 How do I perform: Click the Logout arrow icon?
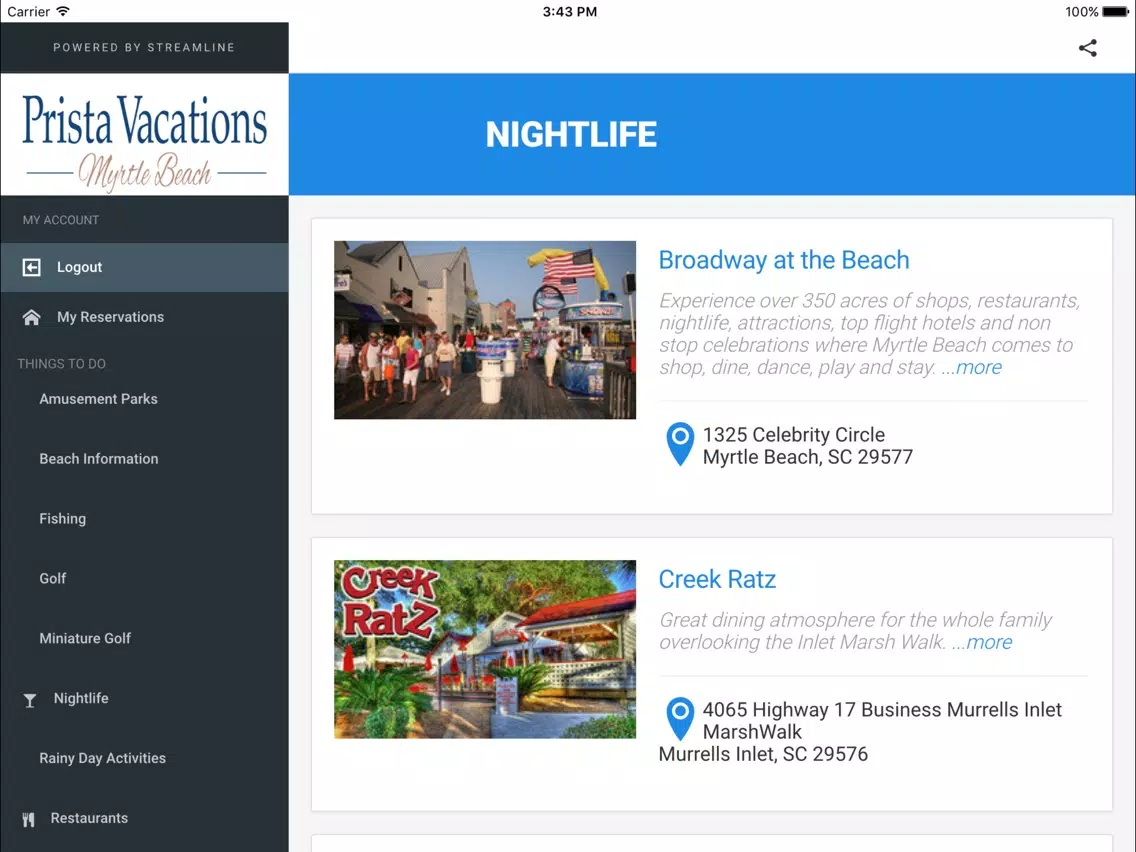pyautogui.click(x=31, y=267)
